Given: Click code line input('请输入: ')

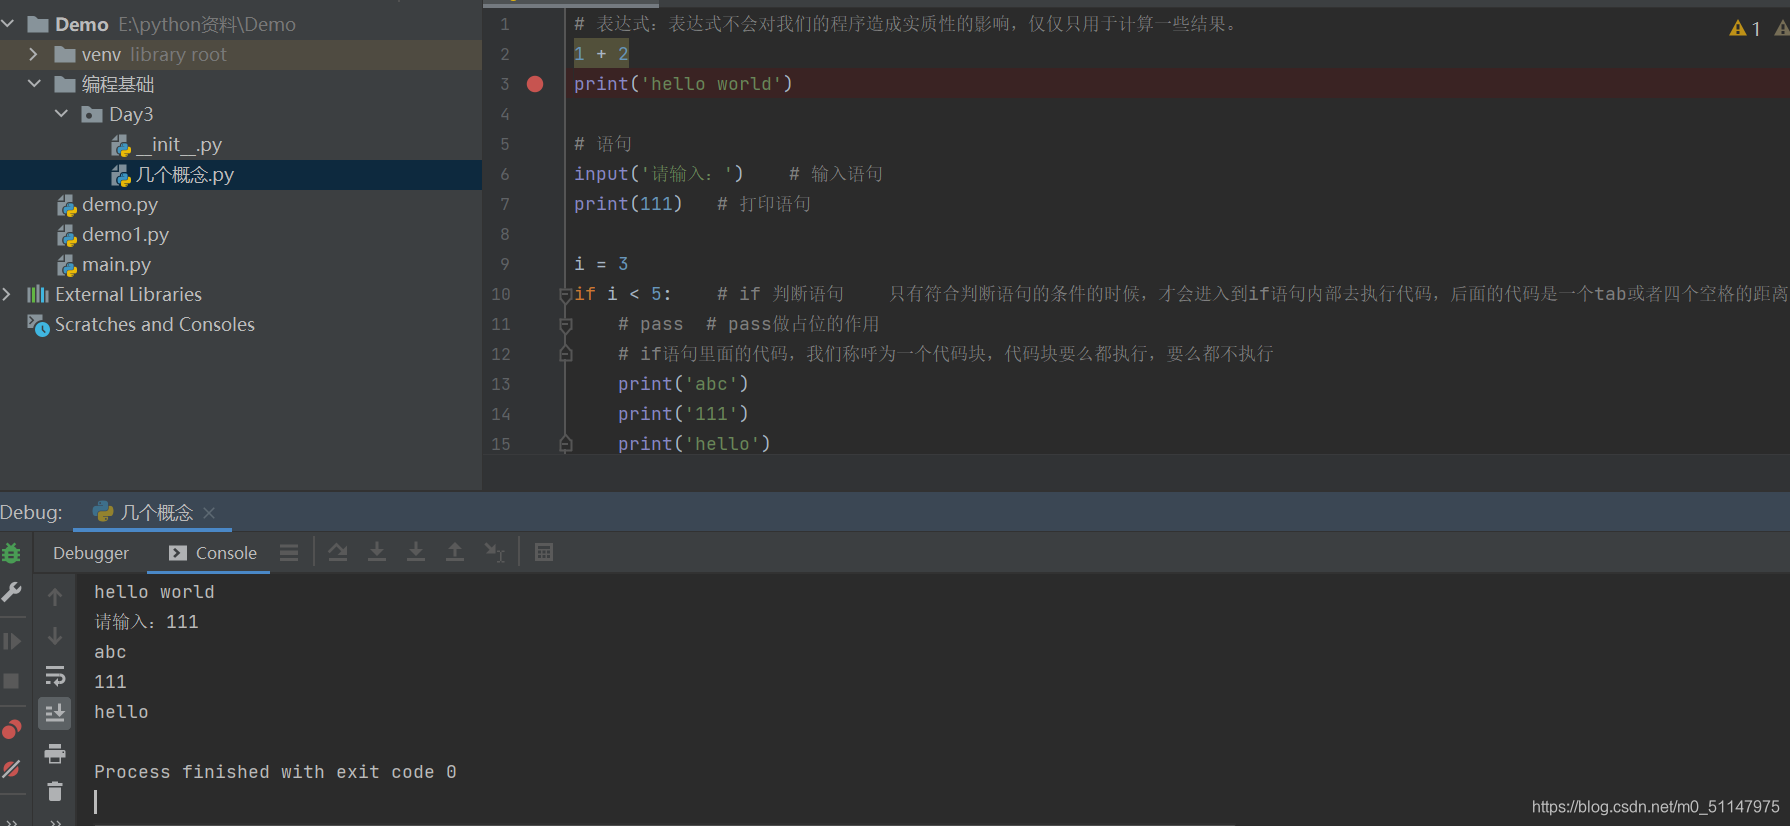Looking at the screenshot, I should tap(659, 174).
